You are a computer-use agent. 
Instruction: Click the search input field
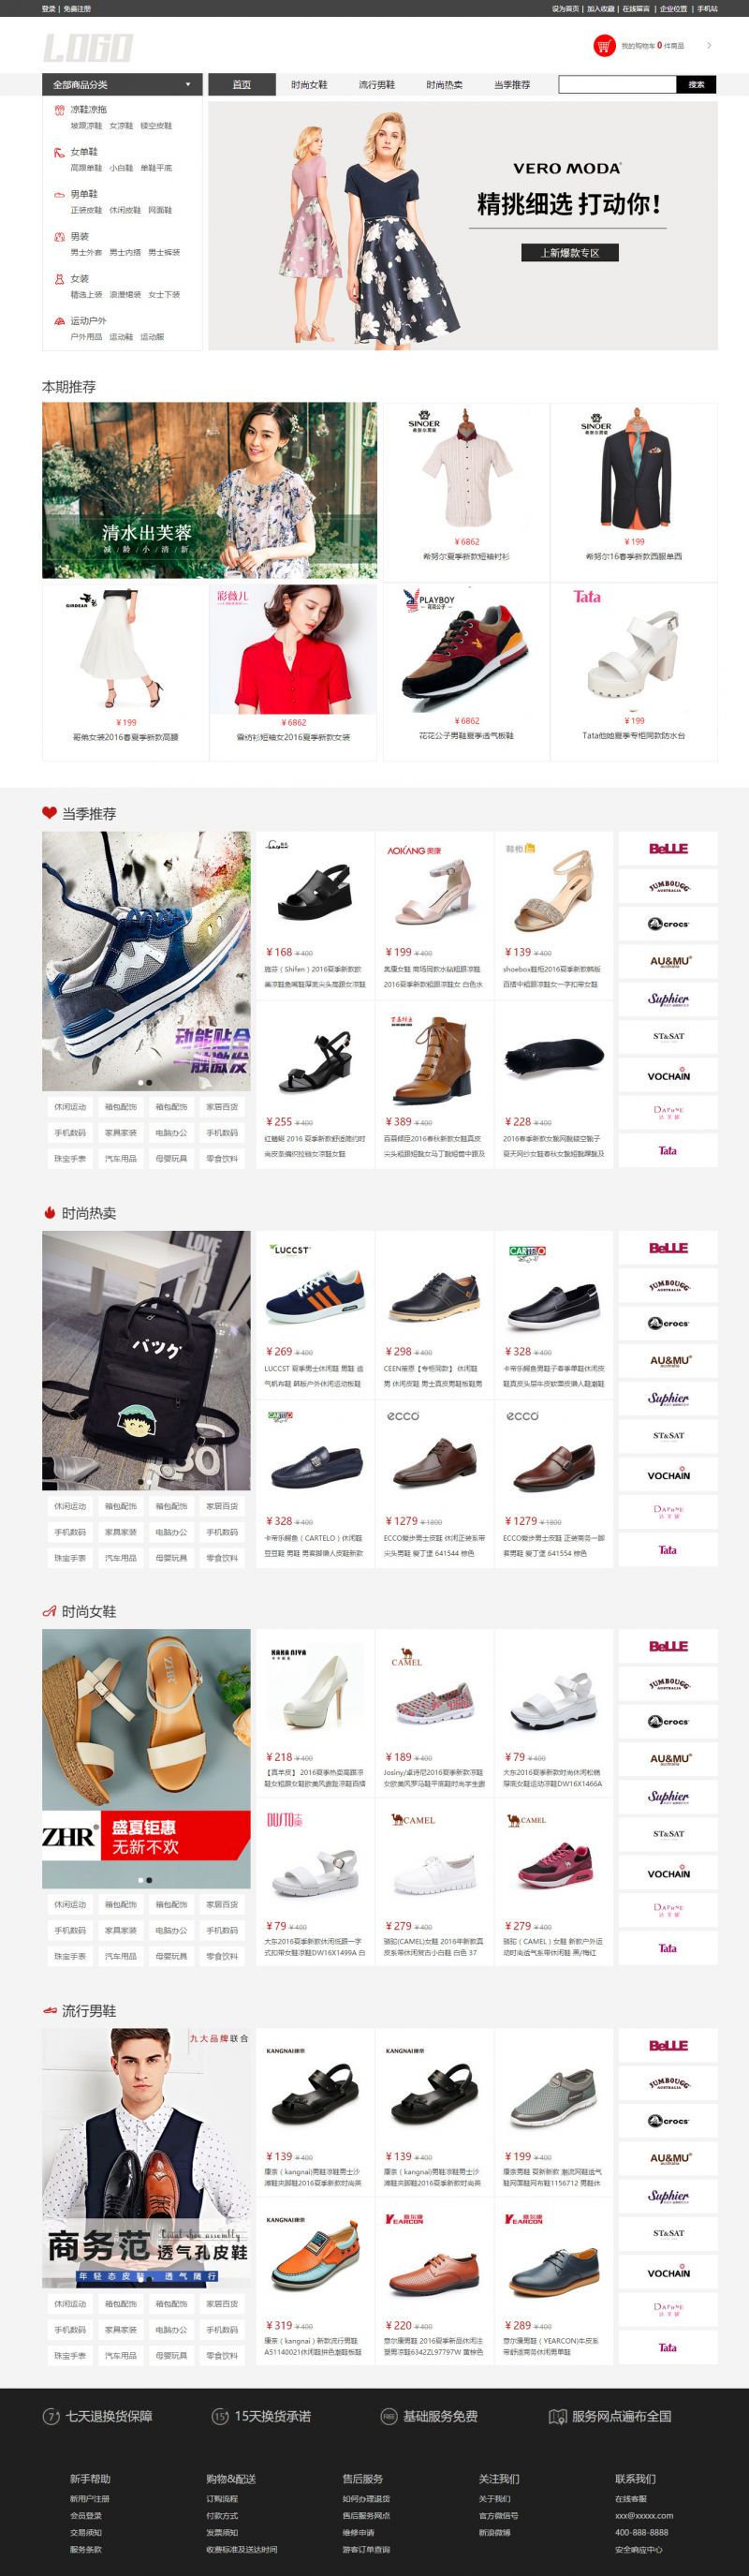[x=617, y=85]
